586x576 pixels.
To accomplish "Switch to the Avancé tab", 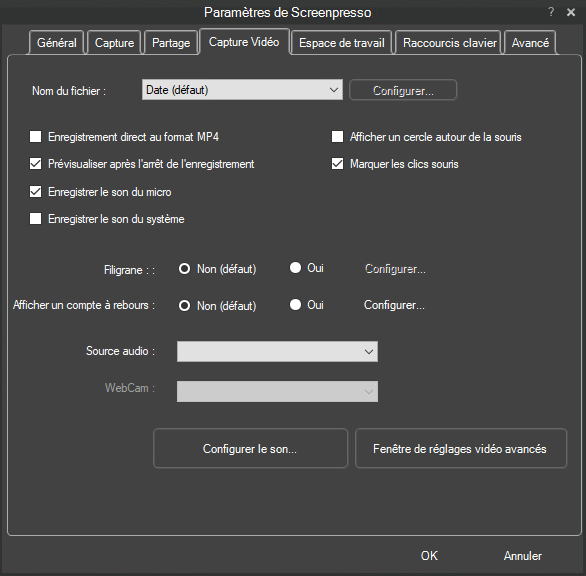I will [x=530, y=43].
